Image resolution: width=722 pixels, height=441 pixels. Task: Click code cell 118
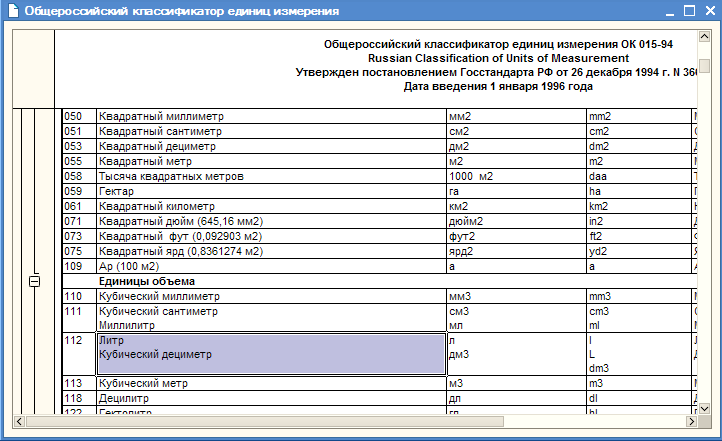click(79, 398)
